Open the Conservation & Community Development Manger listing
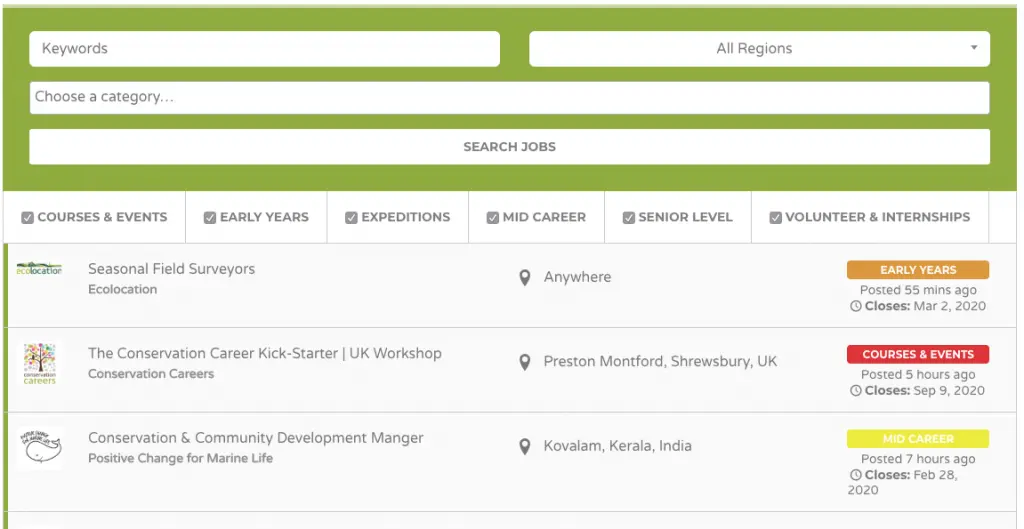1024x529 pixels. pyautogui.click(x=256, y=438)
